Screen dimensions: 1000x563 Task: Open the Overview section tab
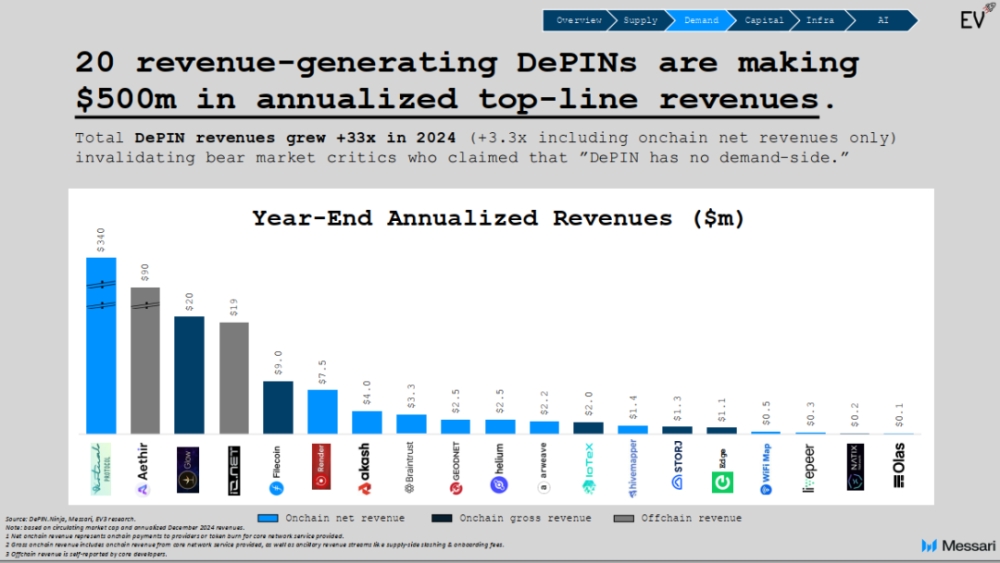click(579, 20)
